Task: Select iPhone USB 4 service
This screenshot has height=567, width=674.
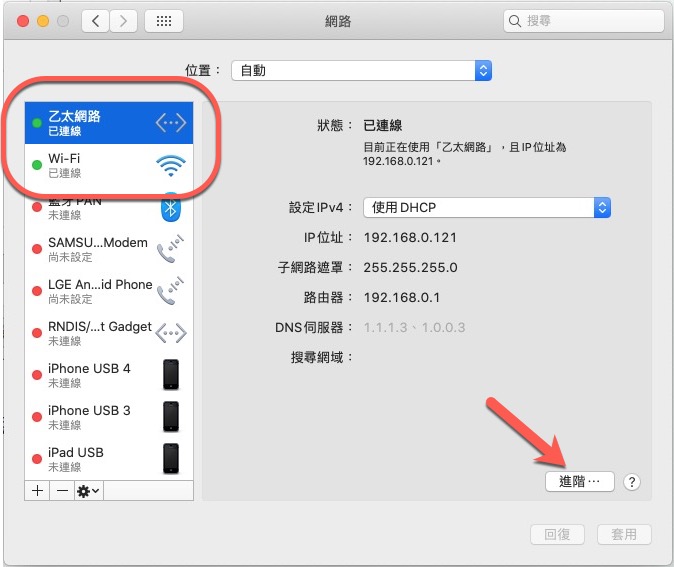Action: [x=109, y=375]
